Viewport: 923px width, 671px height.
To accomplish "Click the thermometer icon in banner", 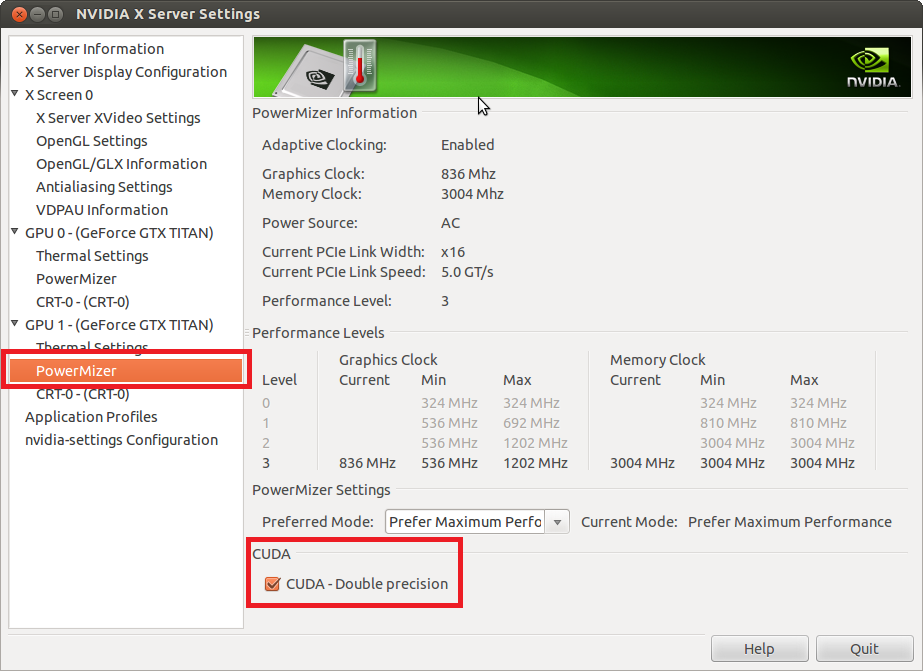I will point(360,65).
